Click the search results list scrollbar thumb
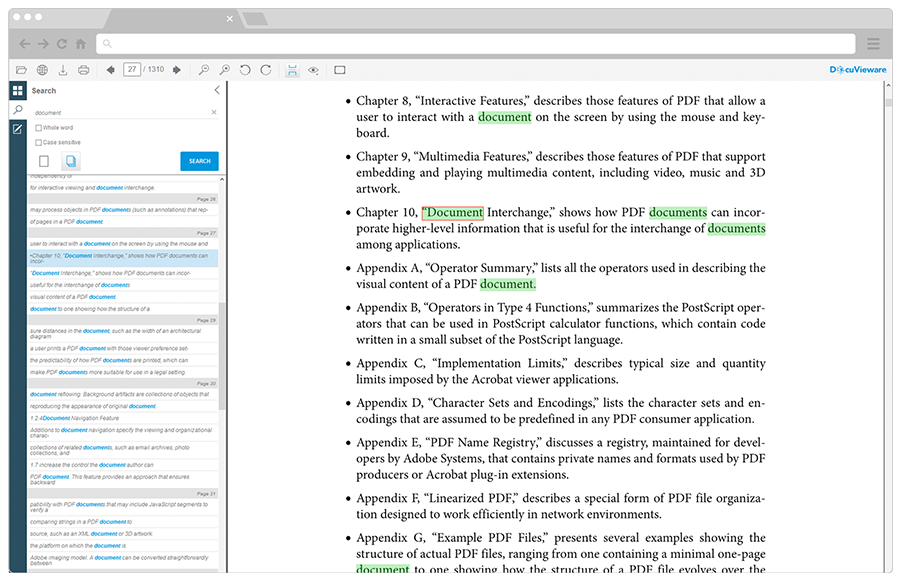 coord(222,356)
